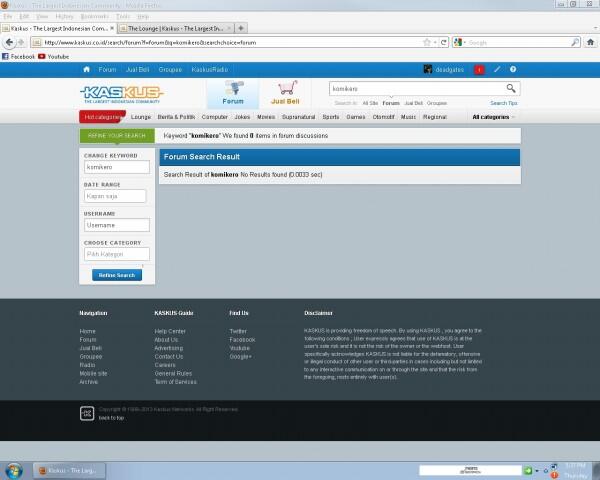Viewport: 600px width, 480px height.
Task: Open the Bookmarks menu
Action: click(x=95, y=16)
